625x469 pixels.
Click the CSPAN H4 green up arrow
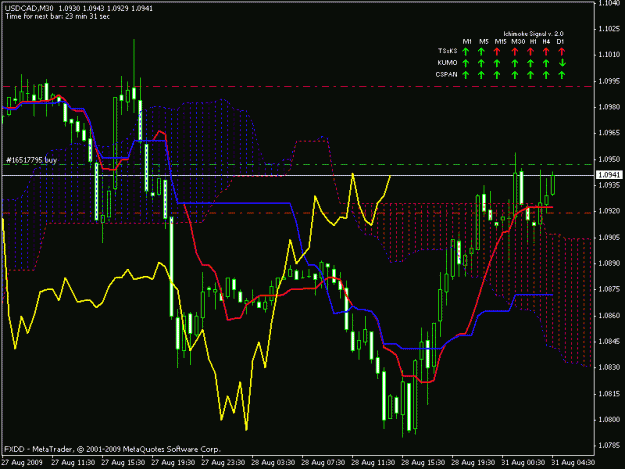pos(546,75)
